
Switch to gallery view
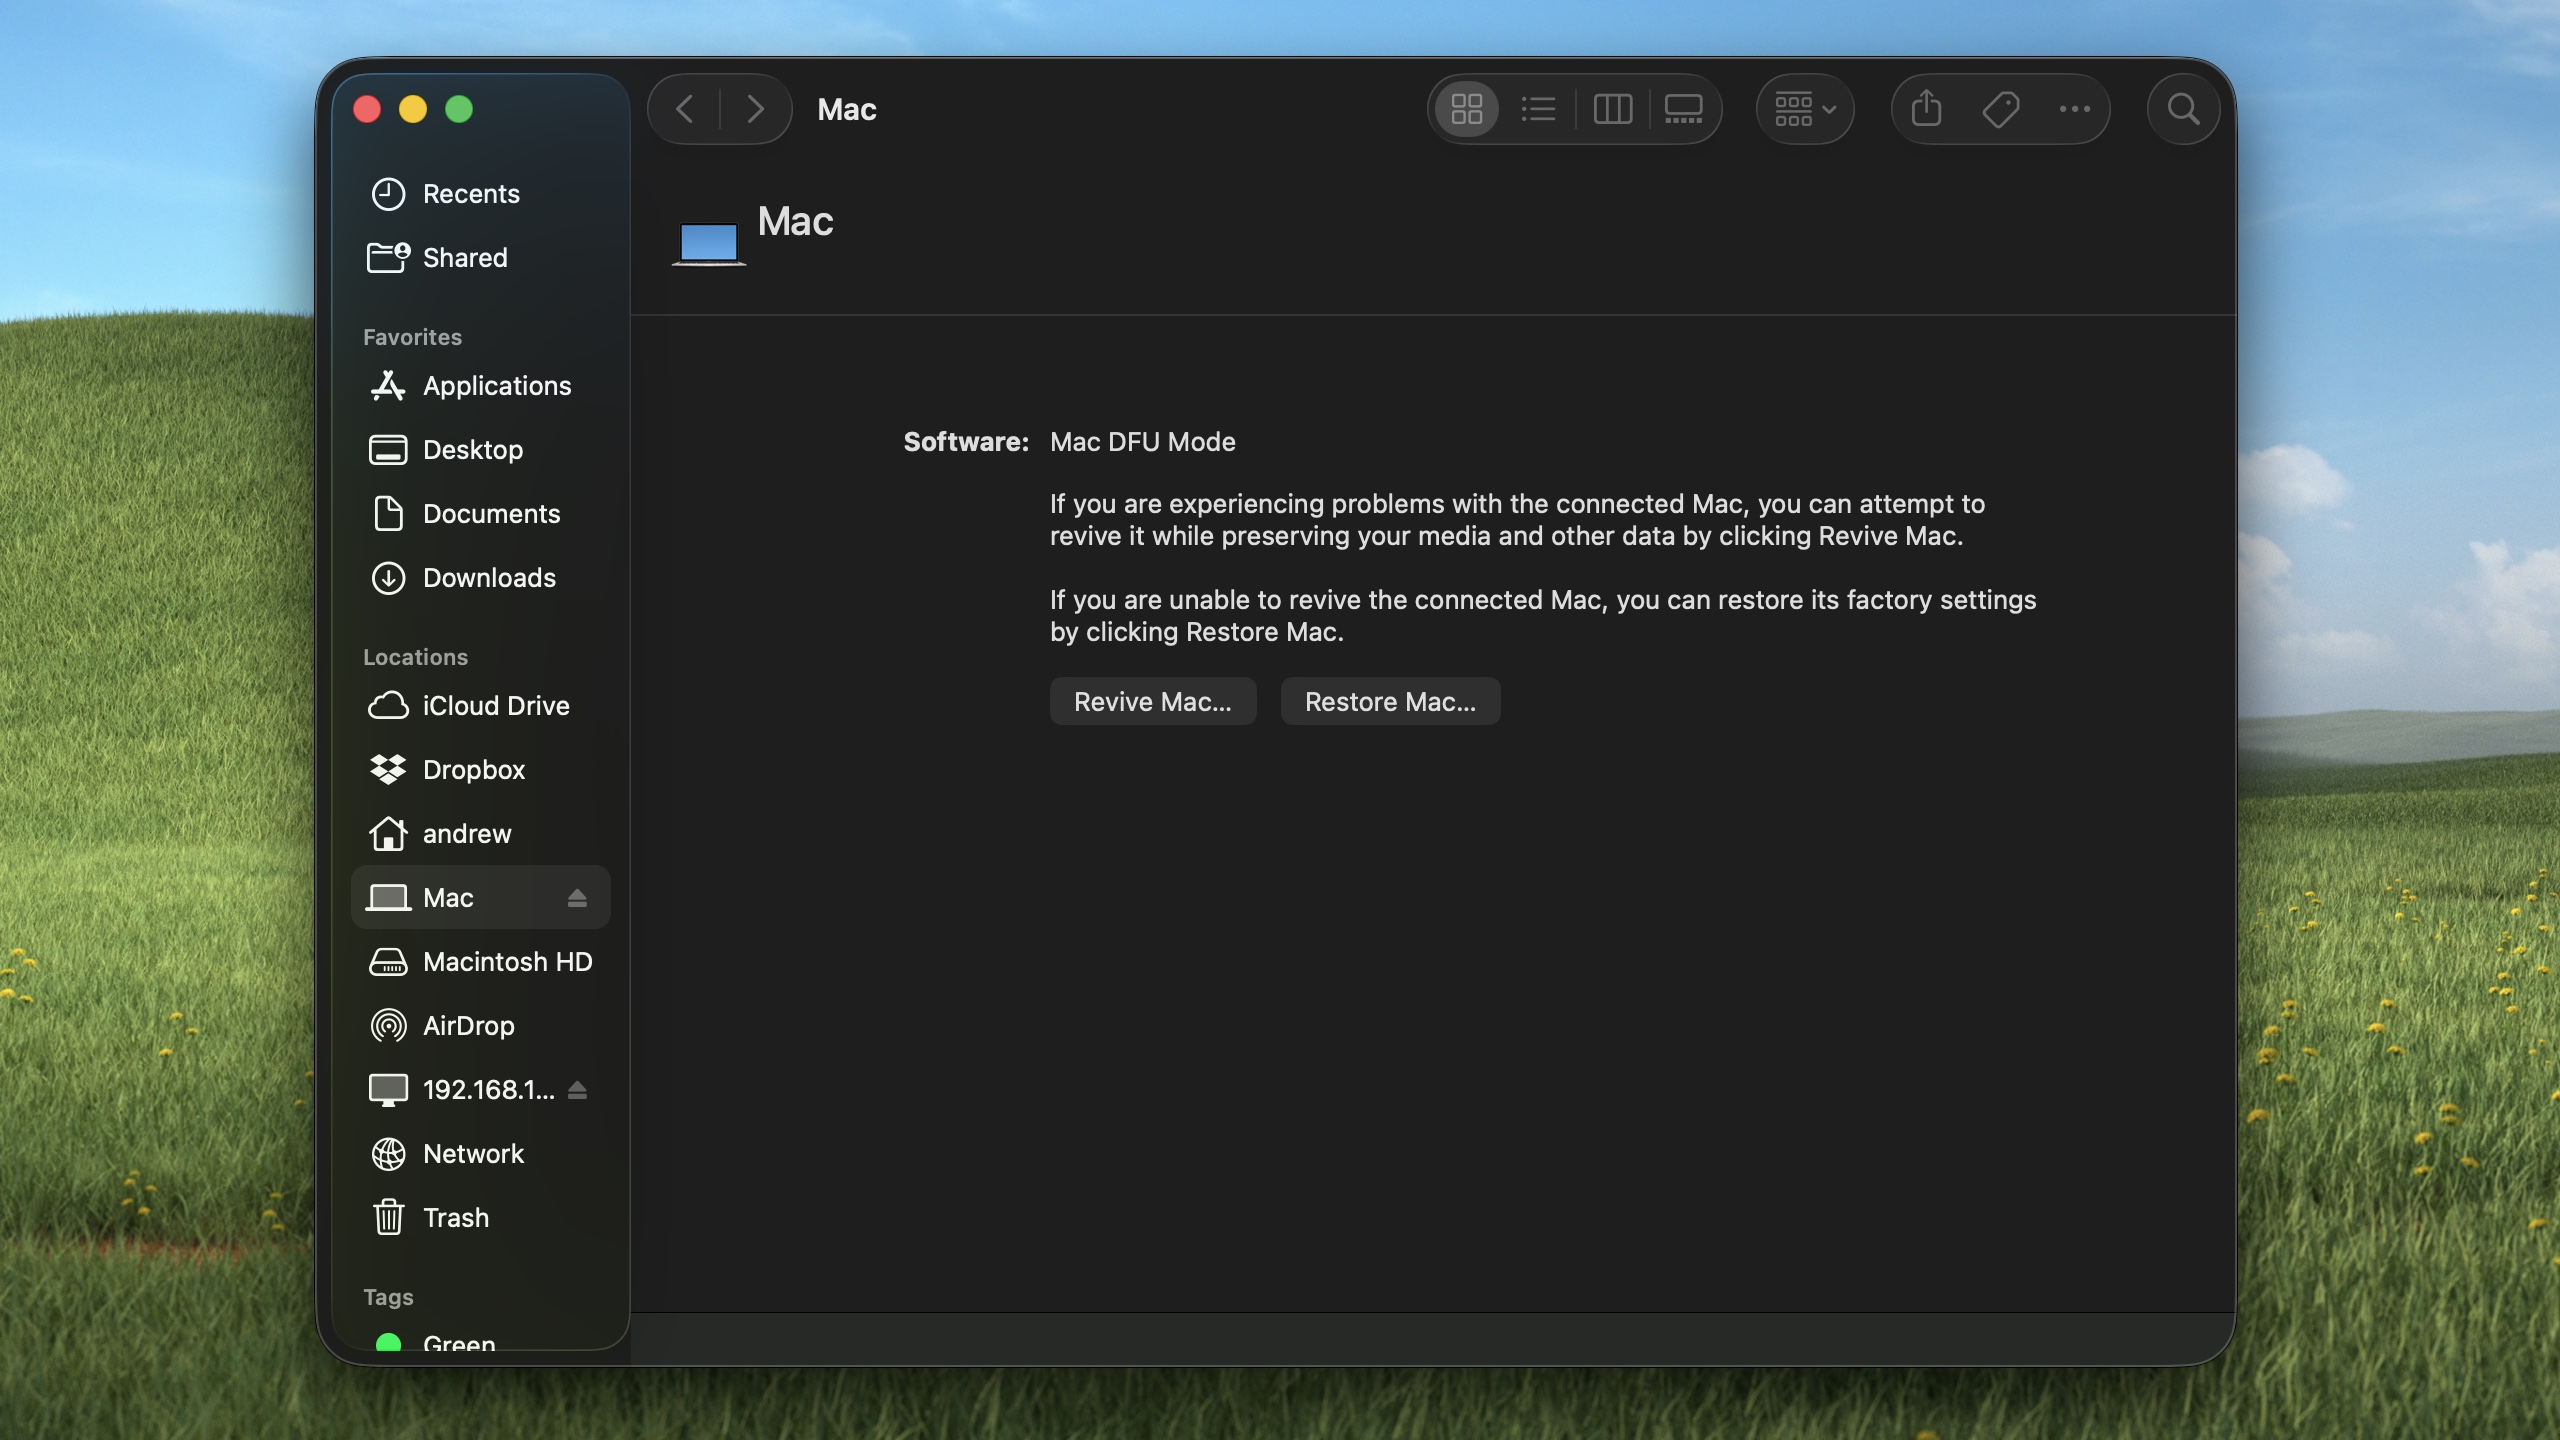pos(1683,109)
